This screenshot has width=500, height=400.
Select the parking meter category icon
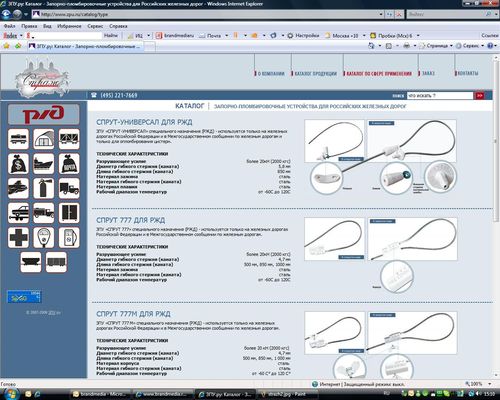coord(44,238)
